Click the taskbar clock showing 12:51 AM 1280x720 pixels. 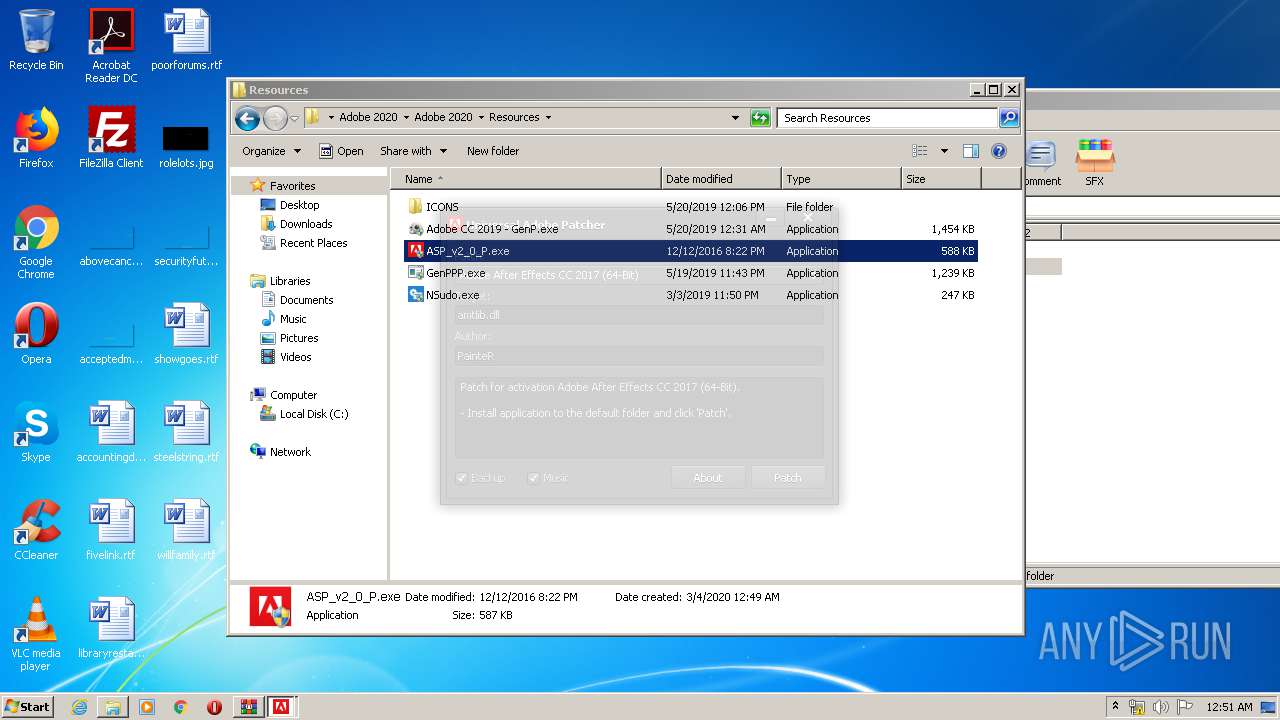(x=1229, y=707)
